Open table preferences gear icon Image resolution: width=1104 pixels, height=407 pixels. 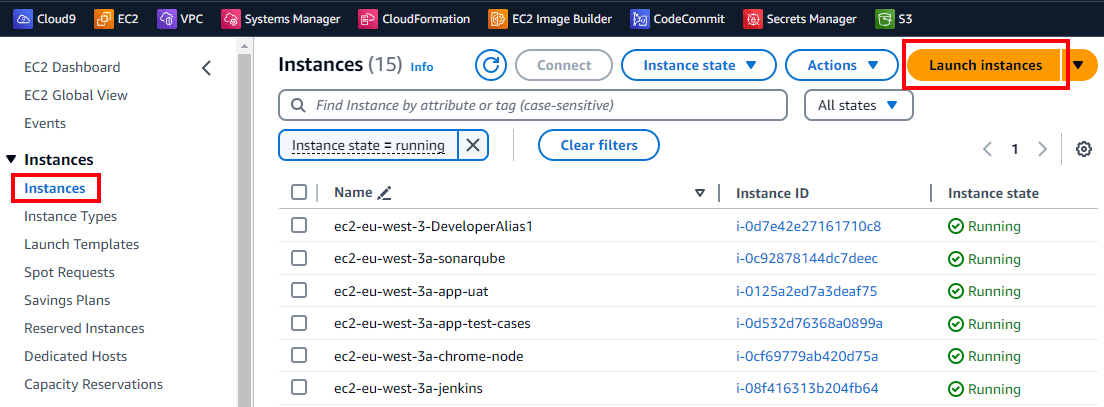[1084, 149]
